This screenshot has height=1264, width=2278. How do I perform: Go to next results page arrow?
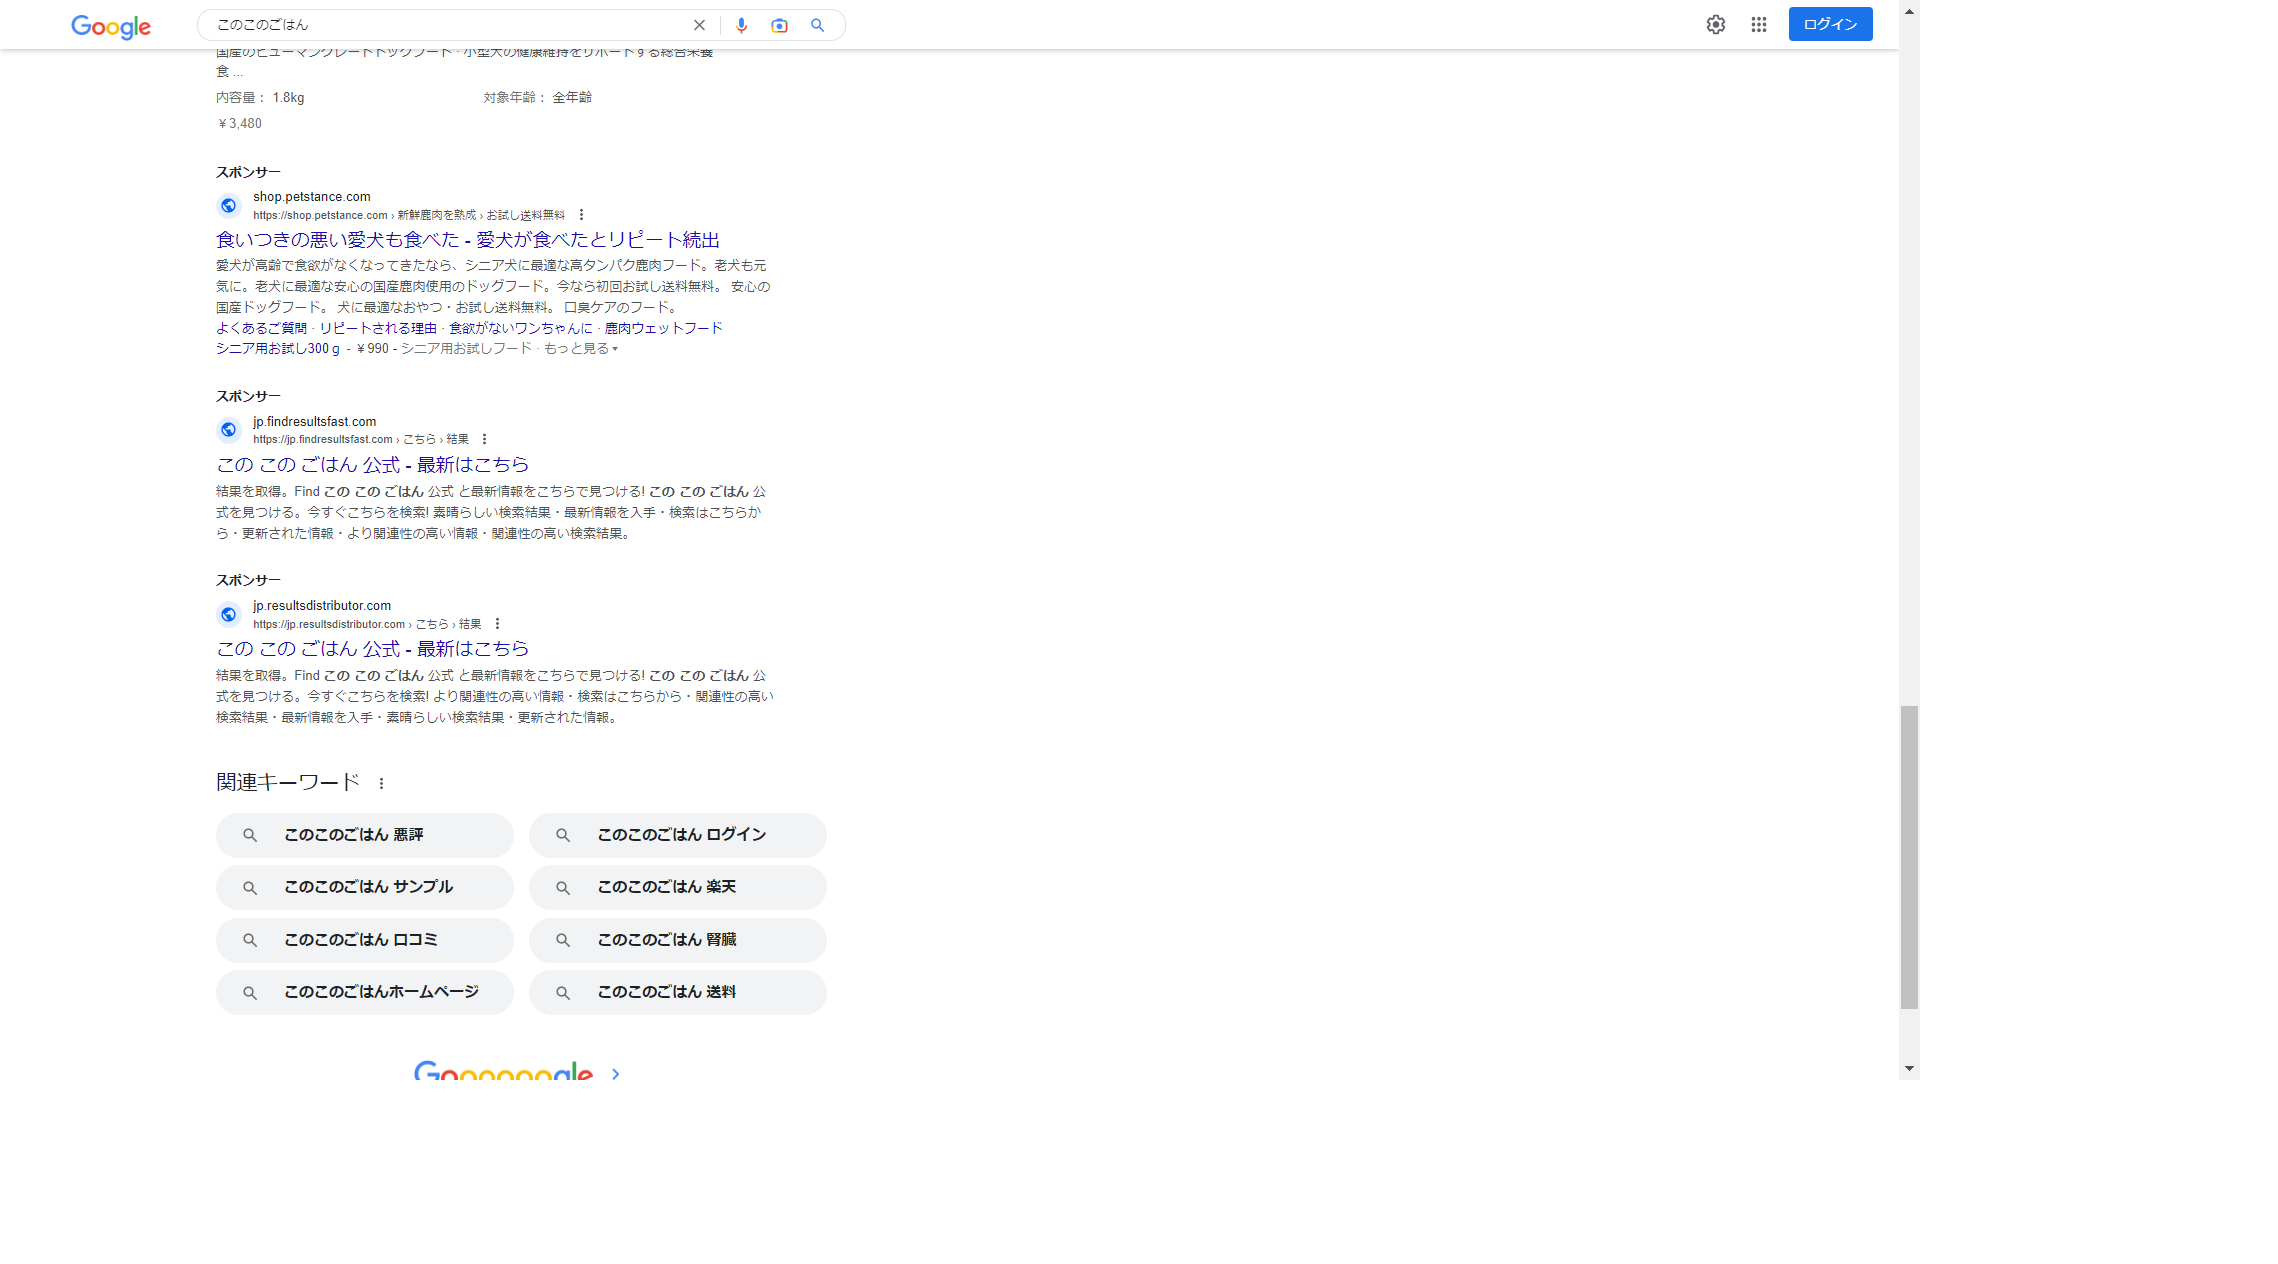[615, 1073]
